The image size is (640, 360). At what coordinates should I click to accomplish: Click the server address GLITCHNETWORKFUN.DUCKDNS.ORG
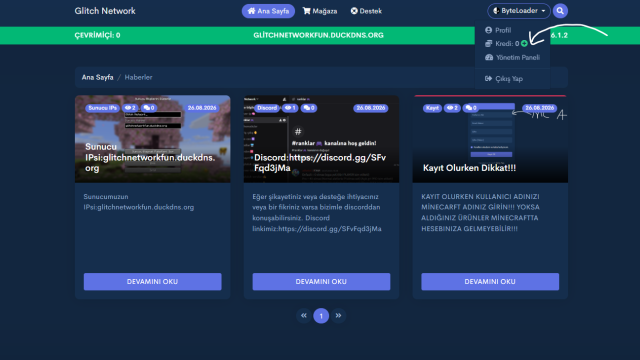click(x=318, y=35)
